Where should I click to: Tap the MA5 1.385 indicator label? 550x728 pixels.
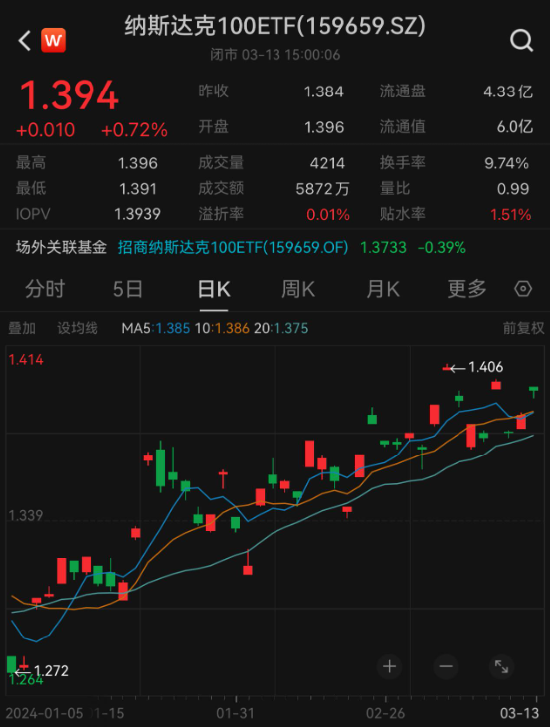[155, 328]
